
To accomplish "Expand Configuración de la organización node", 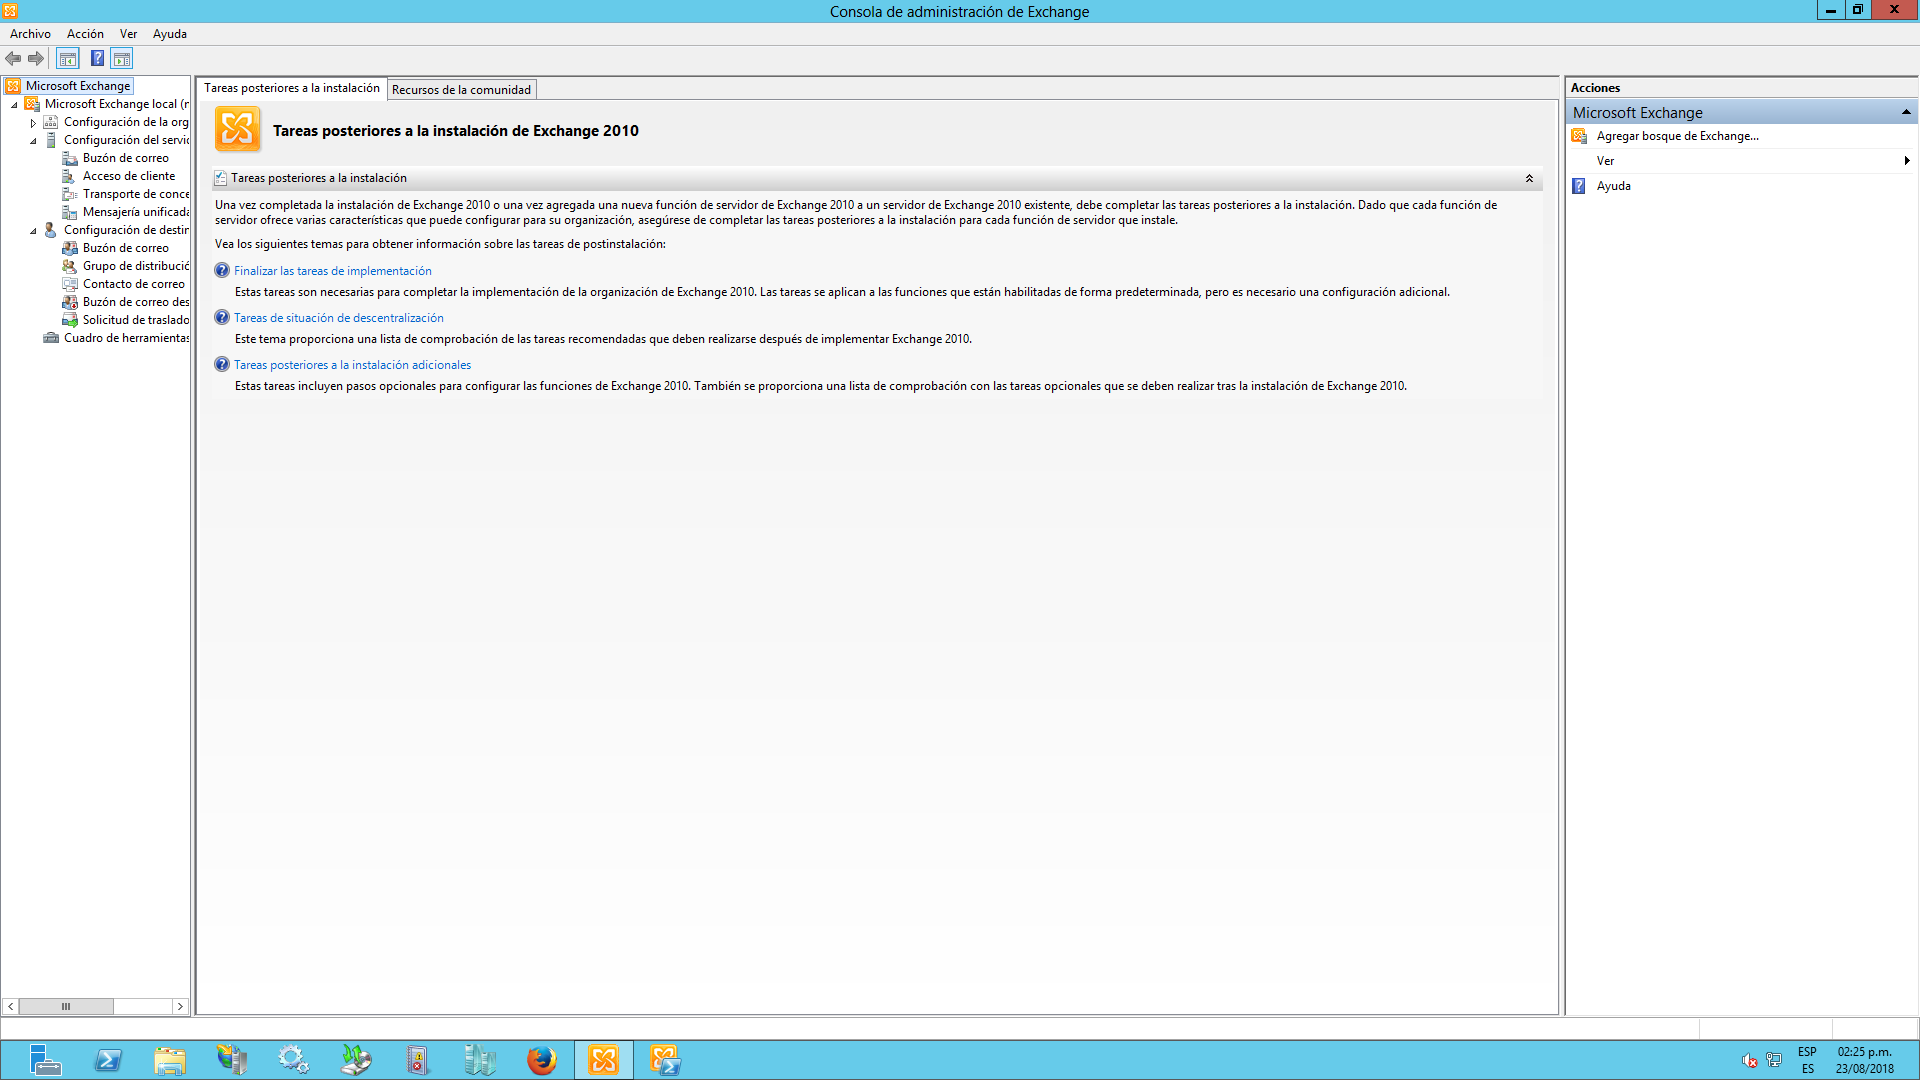I will [33, 122].
